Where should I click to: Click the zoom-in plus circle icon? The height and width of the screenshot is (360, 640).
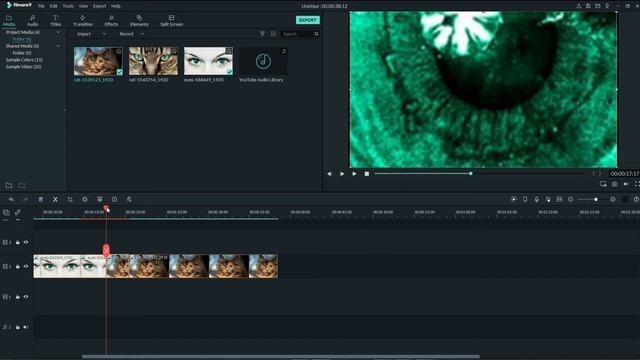(613, 199)
